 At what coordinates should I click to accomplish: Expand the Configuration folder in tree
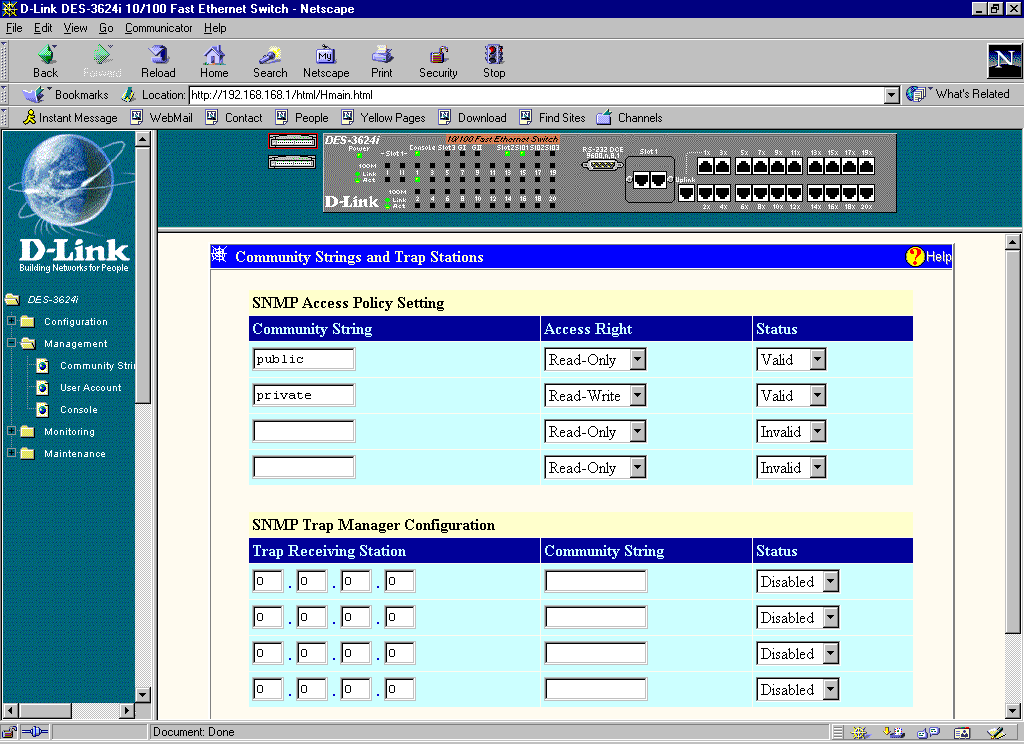click(x=11, y=322)
